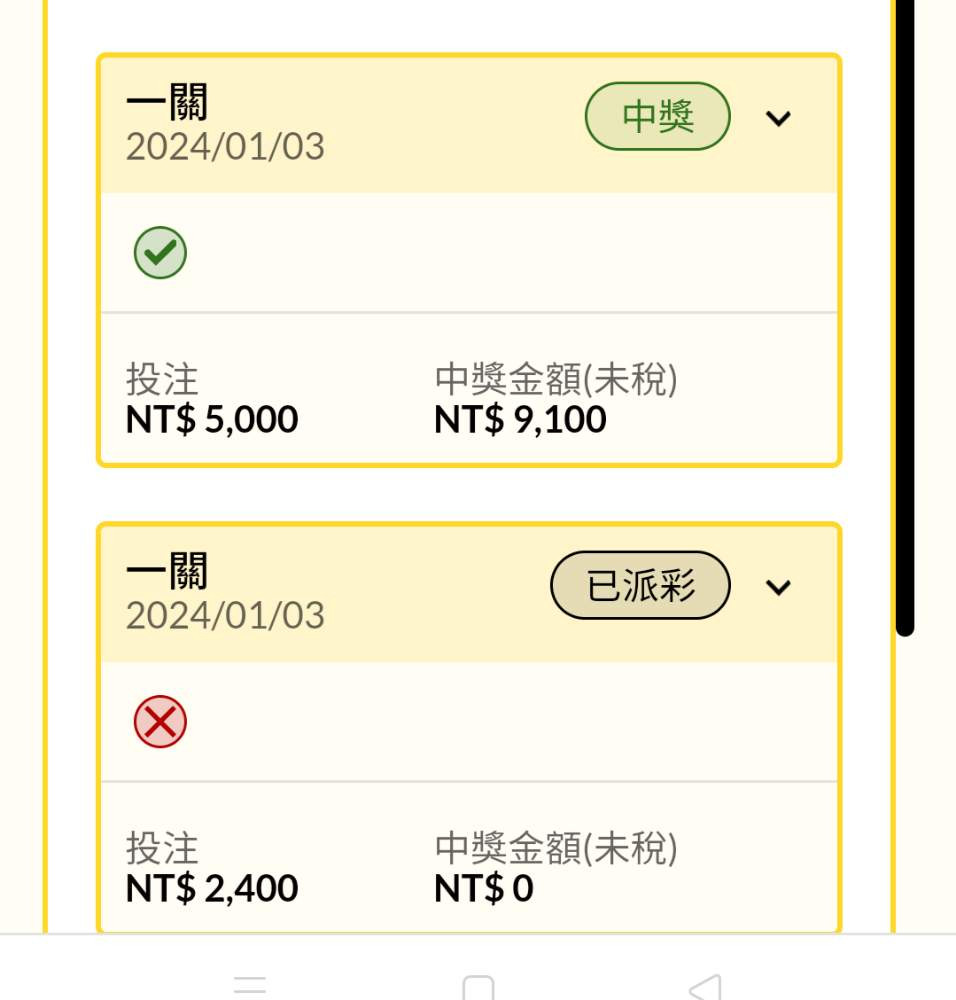The width and height of the screenshot is (956, 1000).
Task: Tap the Android back triangle icon
Action: click(706, 988)
